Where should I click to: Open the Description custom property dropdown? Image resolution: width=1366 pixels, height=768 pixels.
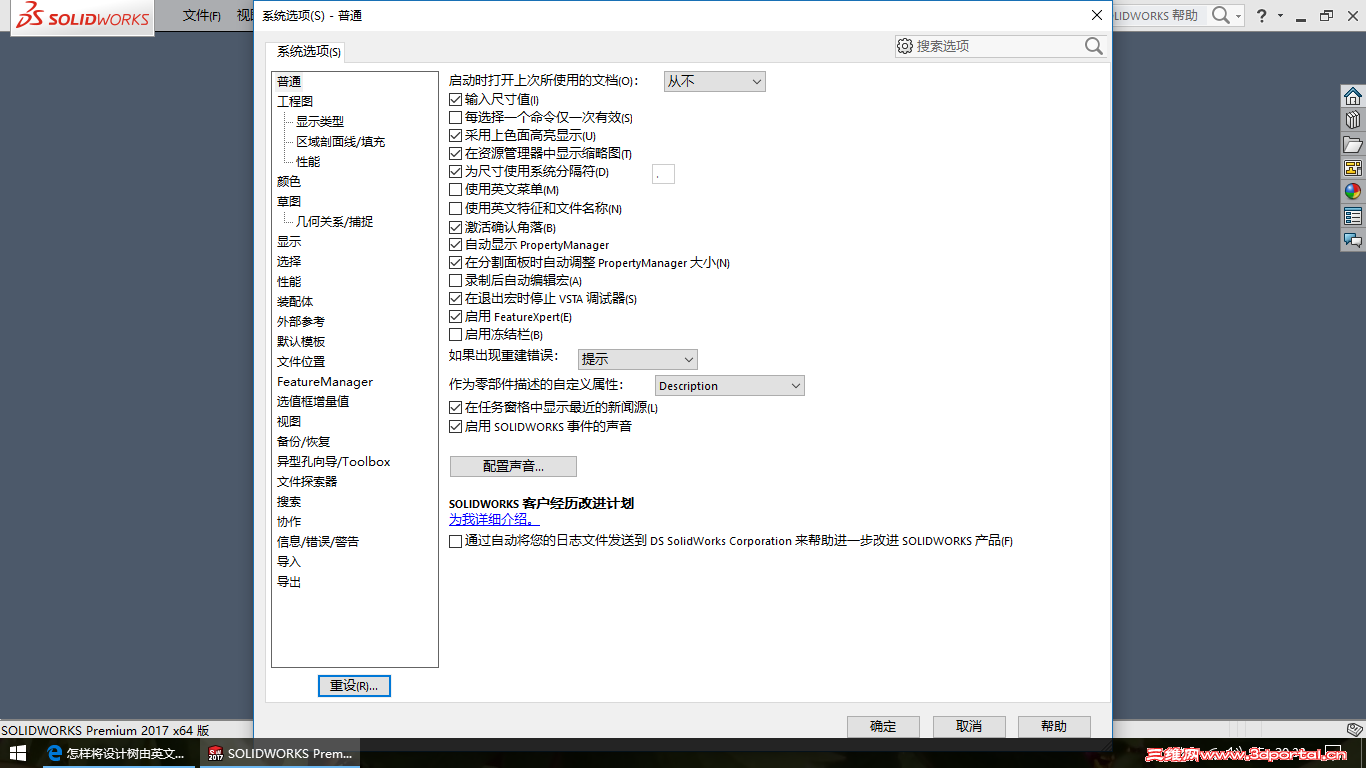pos(729,385)
